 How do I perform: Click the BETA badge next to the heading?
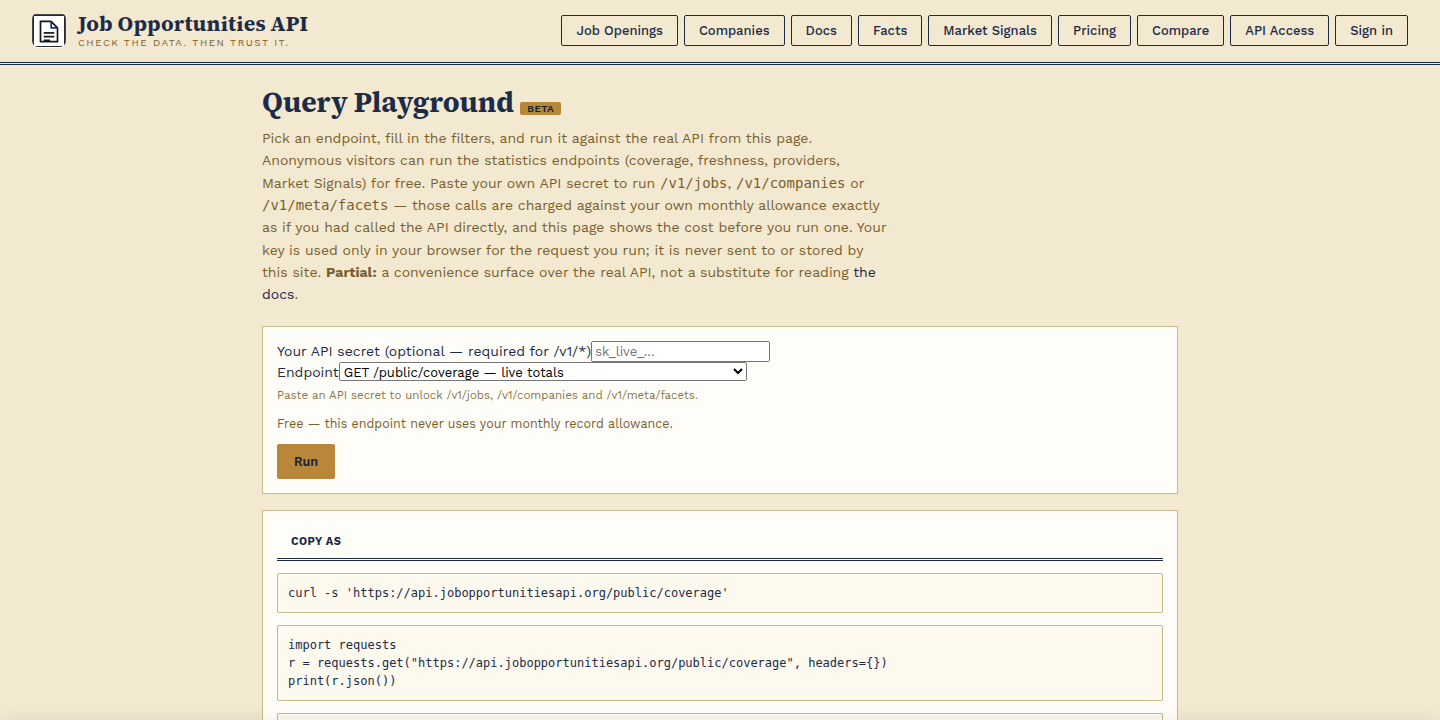pos(540,108)
